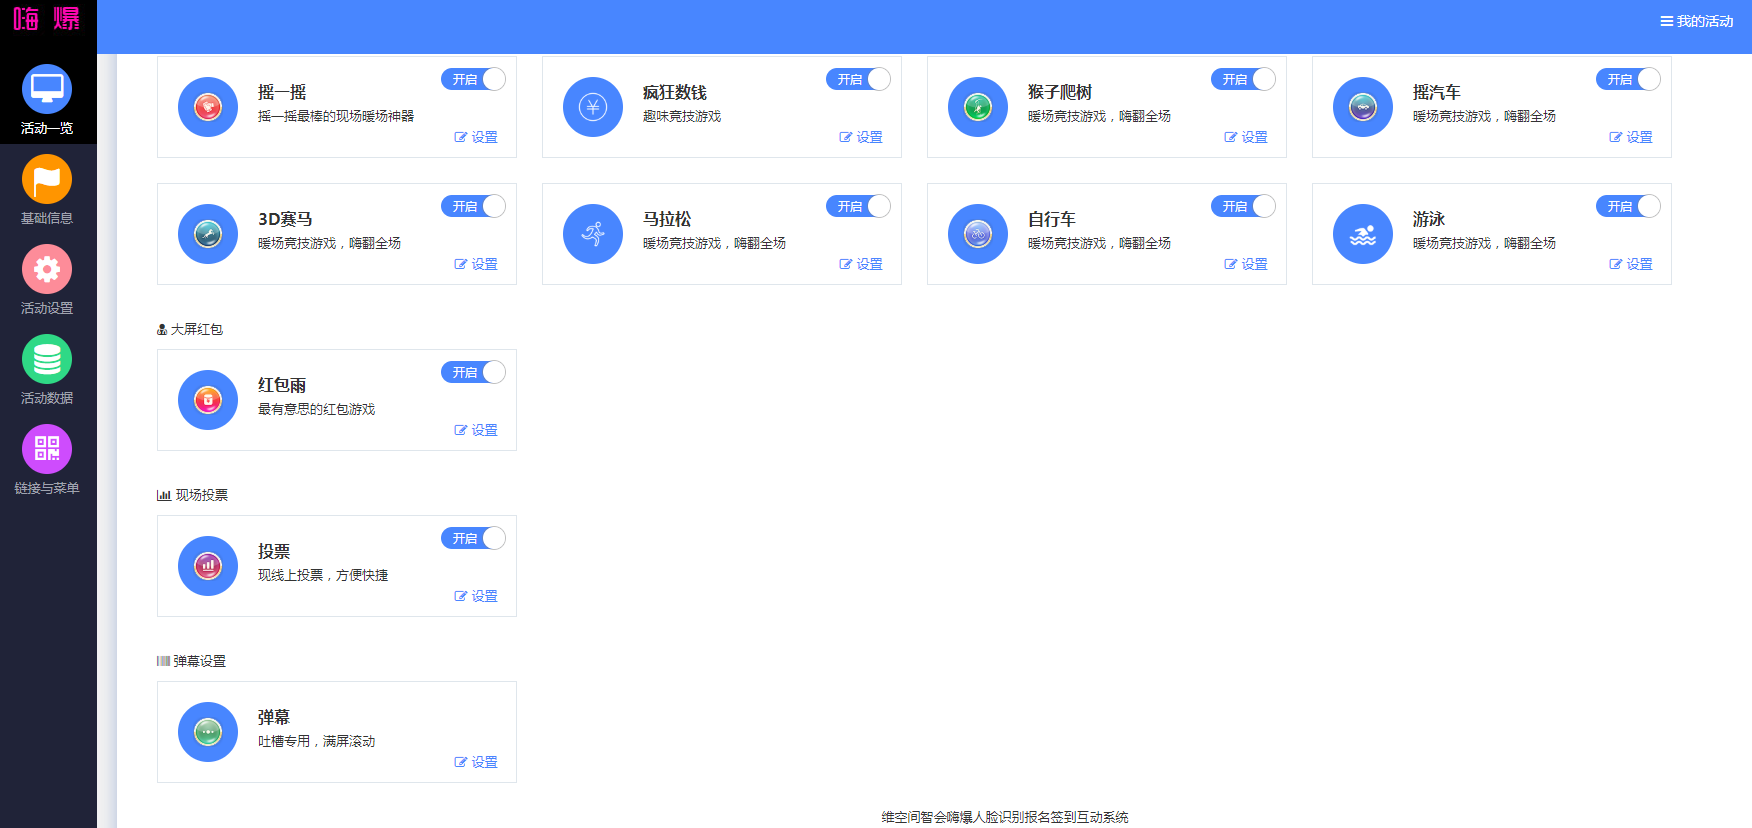Open 设置 for 自行车

[x=1246, y=264]
